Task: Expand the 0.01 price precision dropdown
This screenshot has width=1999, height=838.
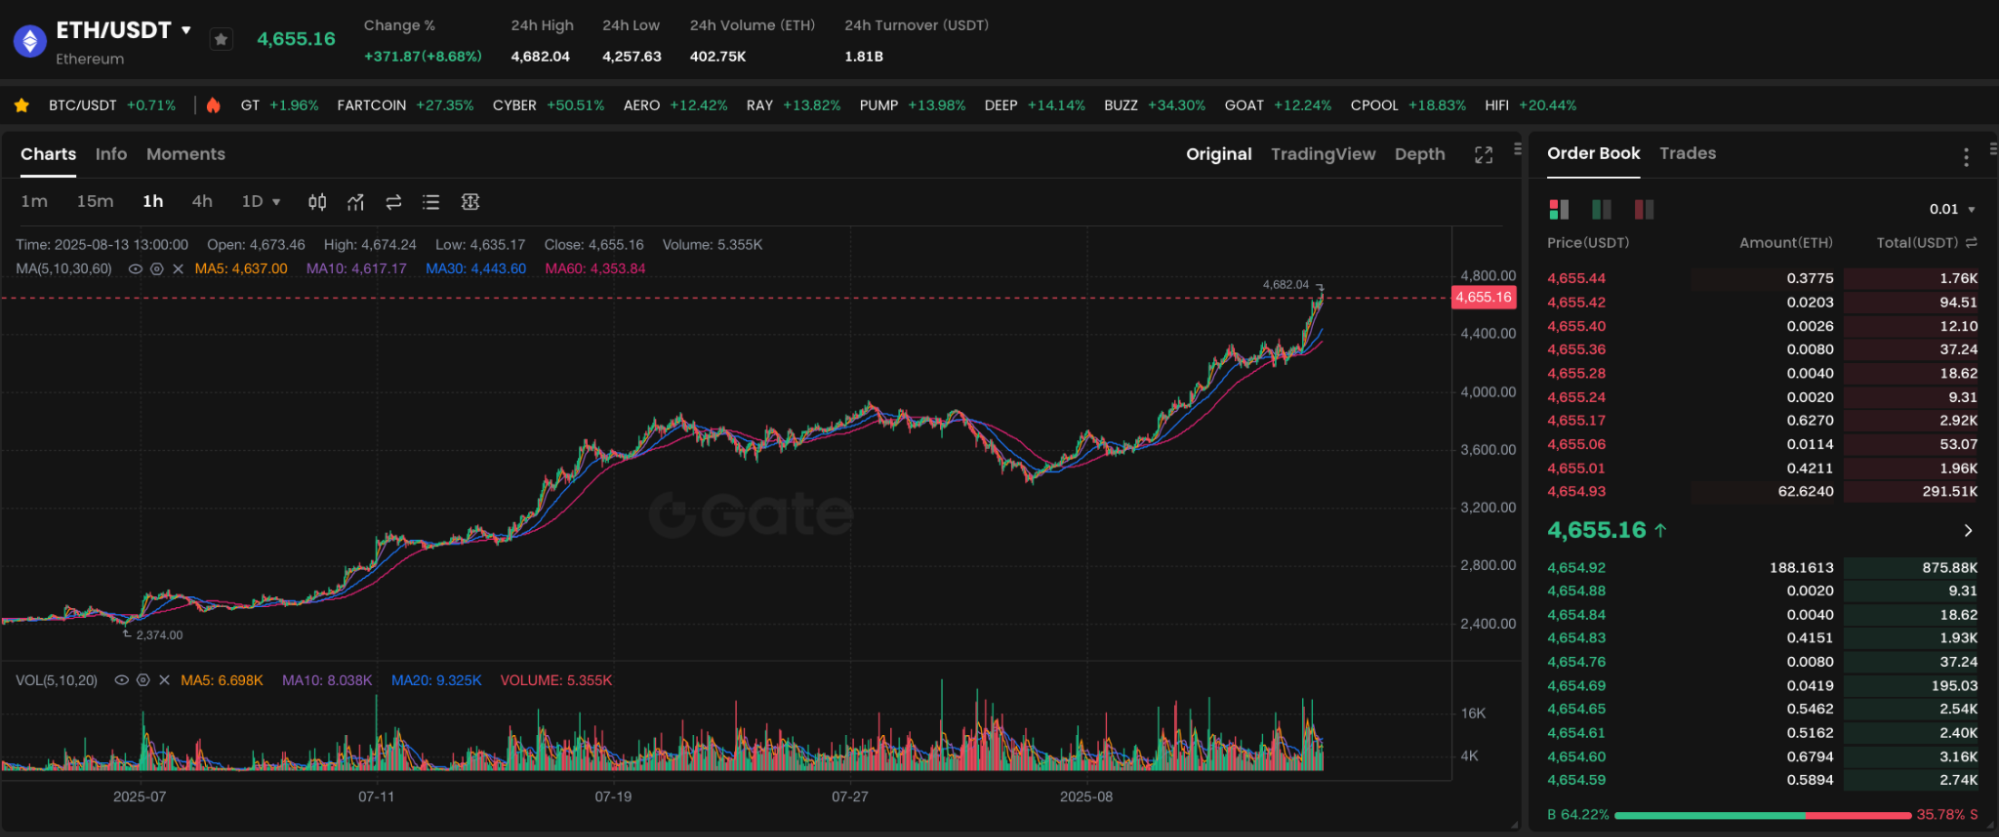Action: 1952,209
